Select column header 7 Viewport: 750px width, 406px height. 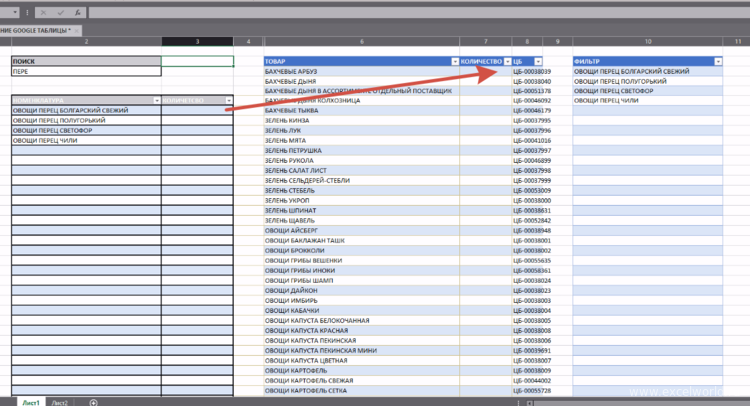[485, 42]
